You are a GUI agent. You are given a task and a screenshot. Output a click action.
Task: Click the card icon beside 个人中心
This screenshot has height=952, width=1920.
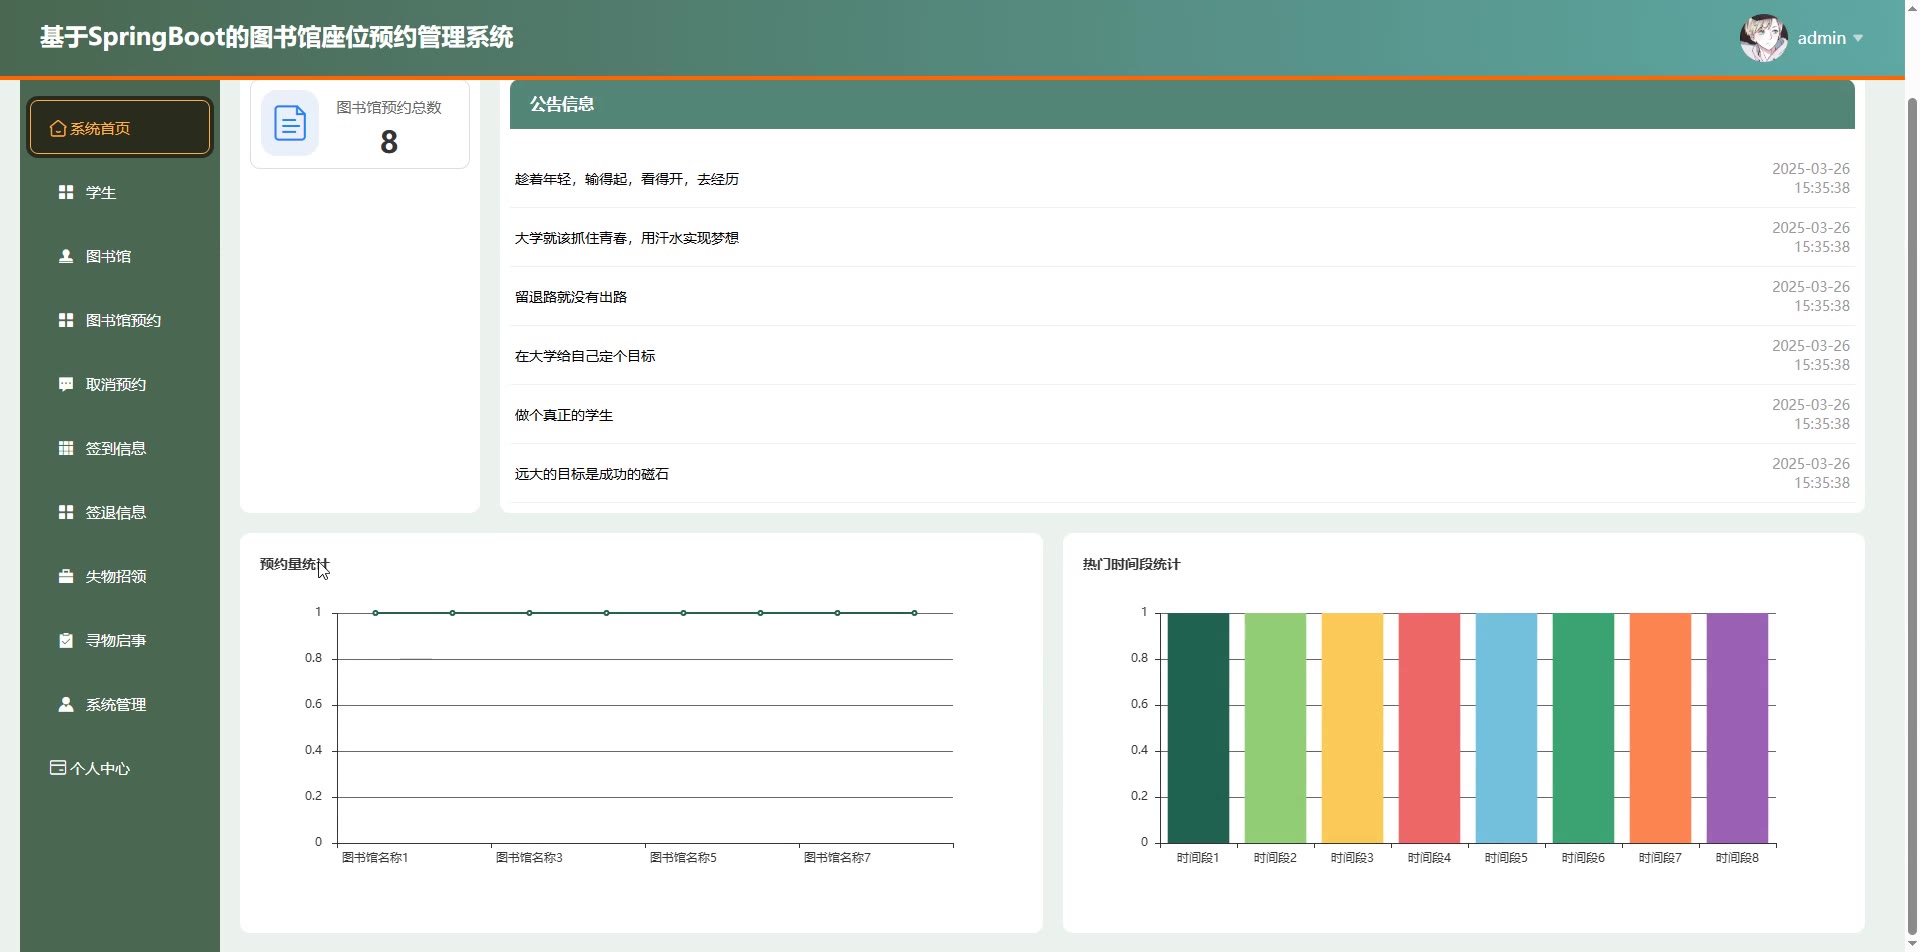point(58,768)
